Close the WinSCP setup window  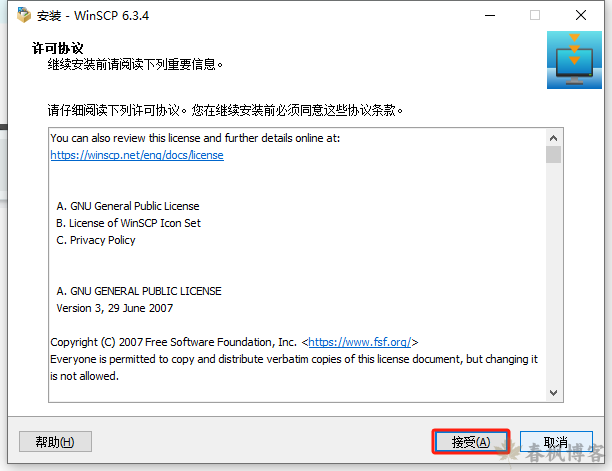point(581,16)
